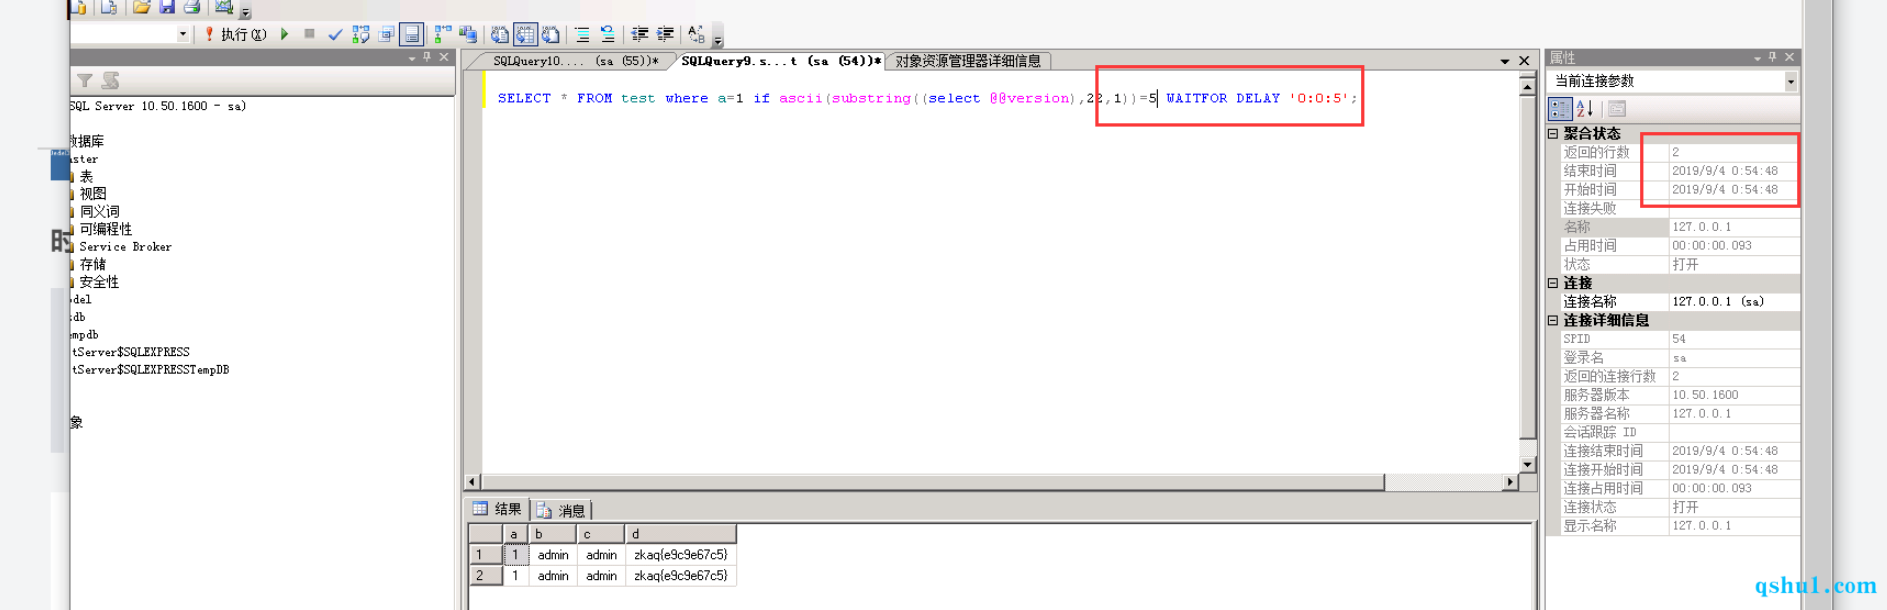1887x610 pixels.
Task: Click the Open File folder icon
Action: pyautogui.click(x=141, y=7)
